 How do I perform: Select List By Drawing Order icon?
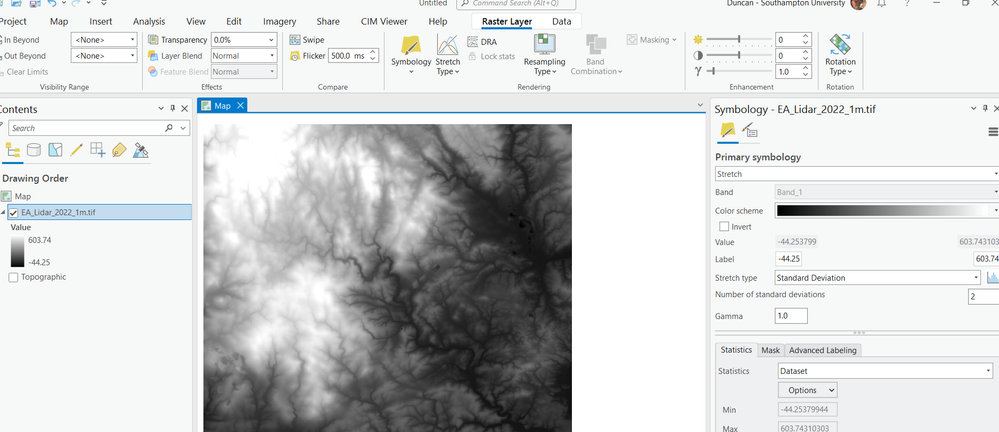coord(13,150)
